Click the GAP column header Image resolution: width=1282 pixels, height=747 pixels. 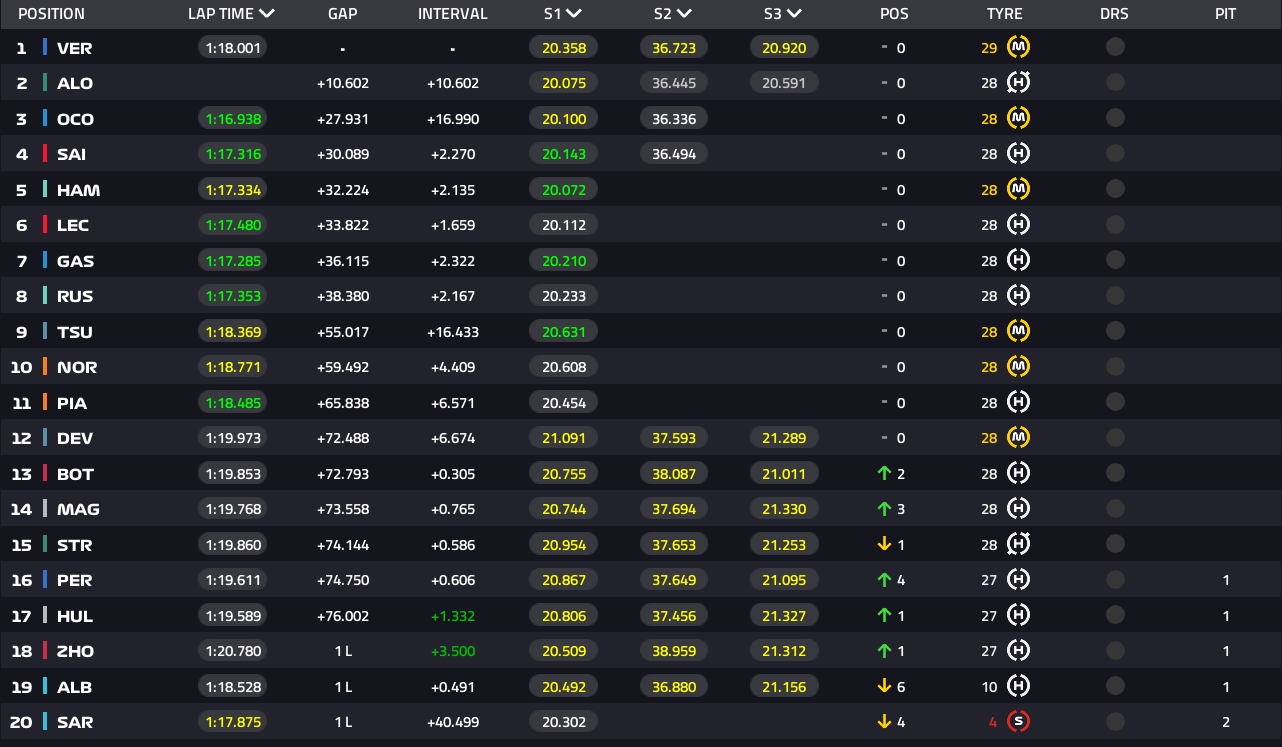[x=343, y=14]
